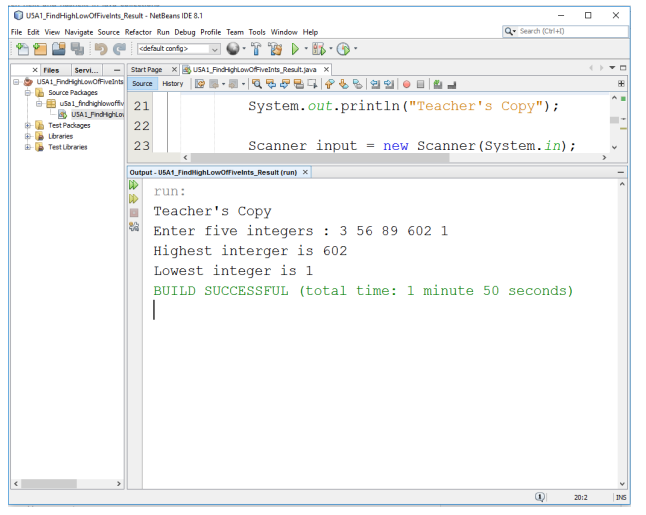Click the Source view button
The image size is (646, 515).
point(142,84)
